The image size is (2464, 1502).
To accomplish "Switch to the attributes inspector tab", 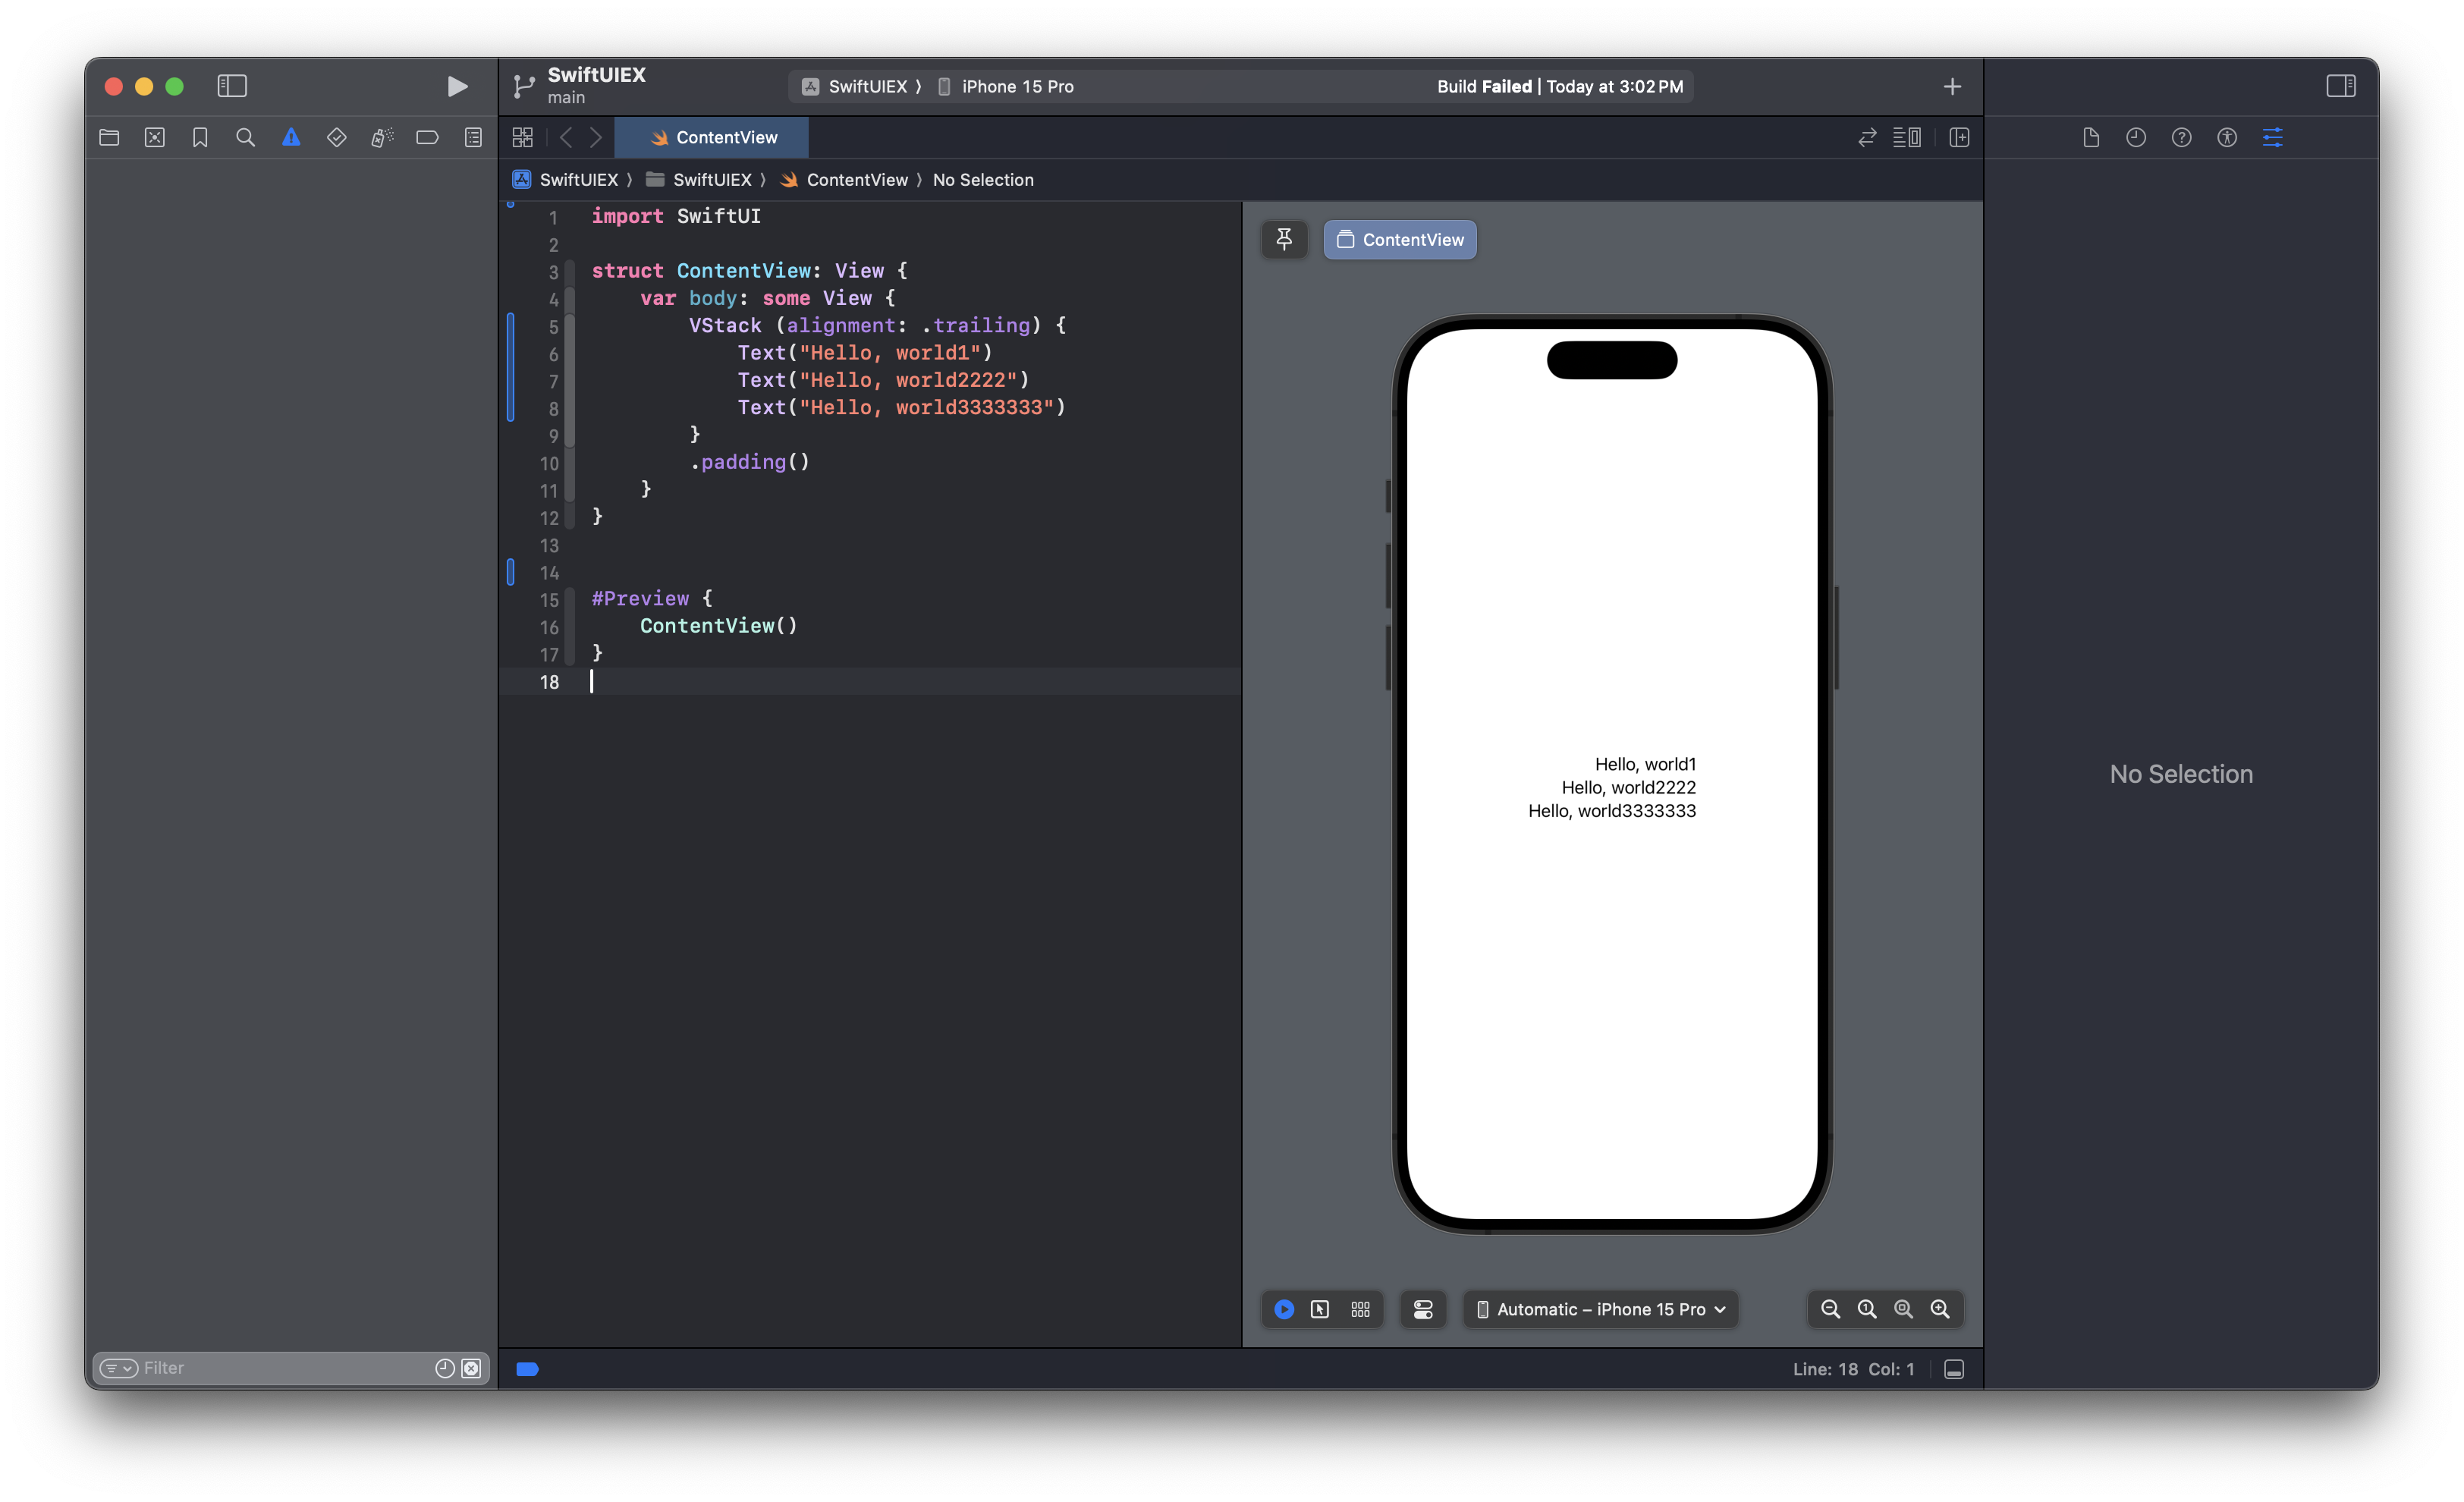I will [2272, 138].
